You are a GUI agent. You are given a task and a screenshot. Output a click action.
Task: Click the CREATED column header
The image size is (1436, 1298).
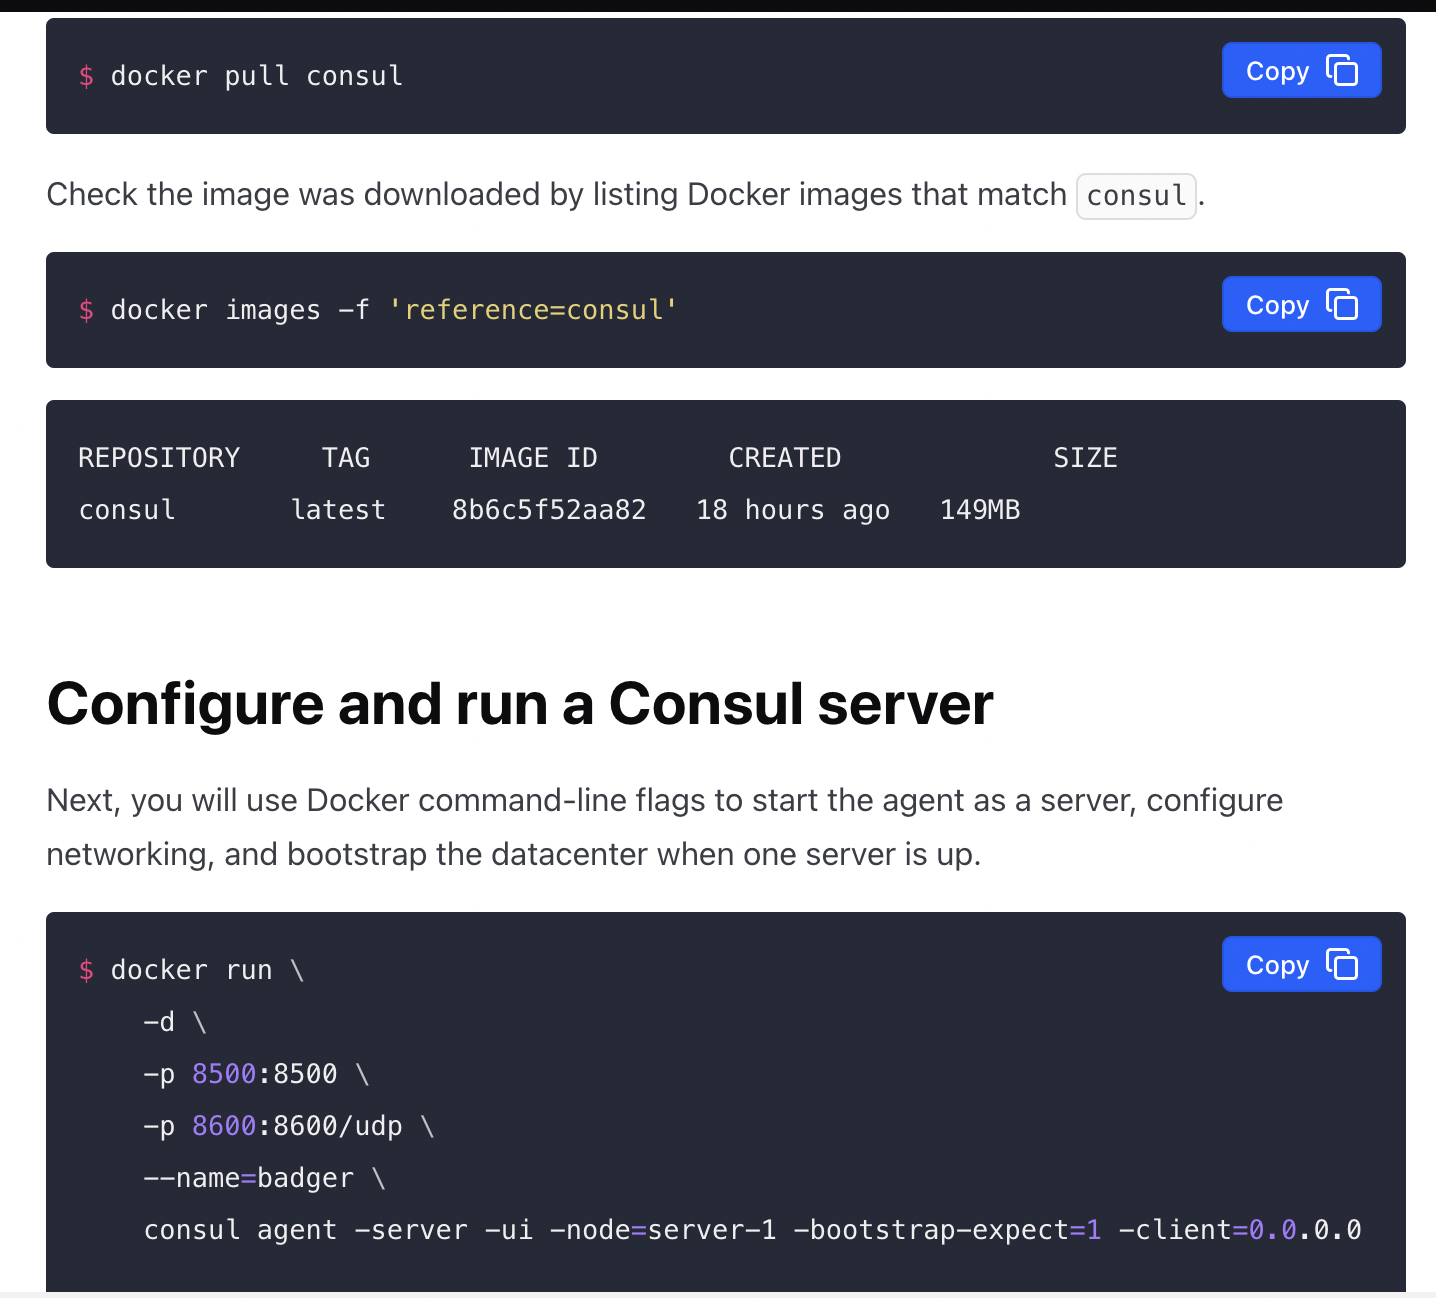pyautogui.click(x=785, y=458)
